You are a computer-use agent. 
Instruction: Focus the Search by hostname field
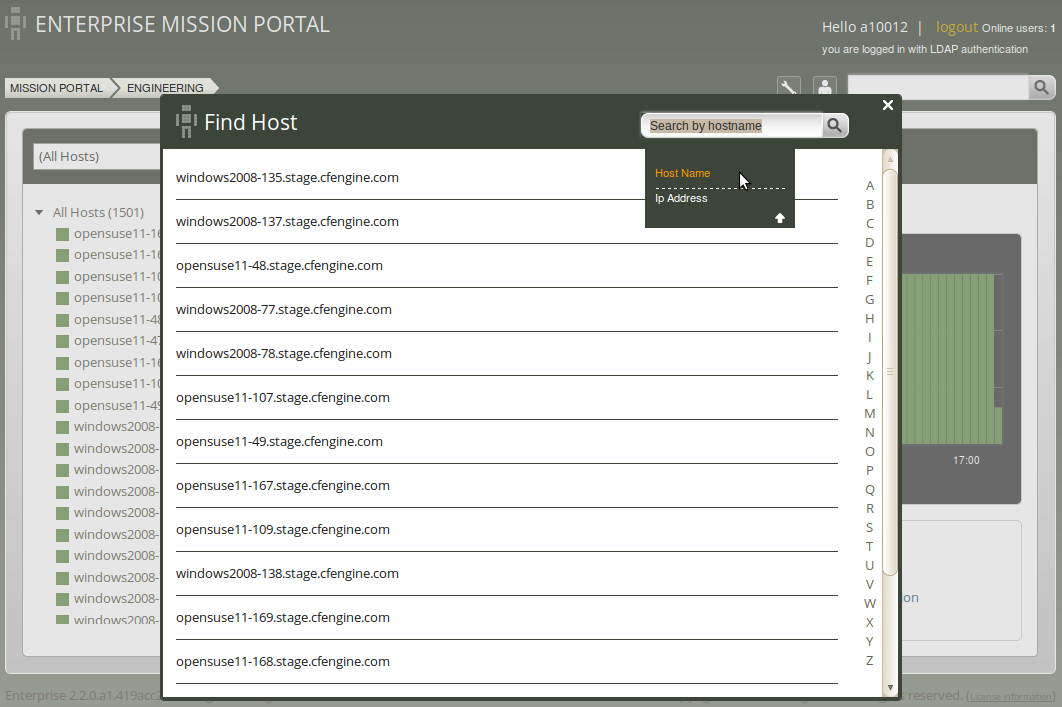[x=731, y=126]
